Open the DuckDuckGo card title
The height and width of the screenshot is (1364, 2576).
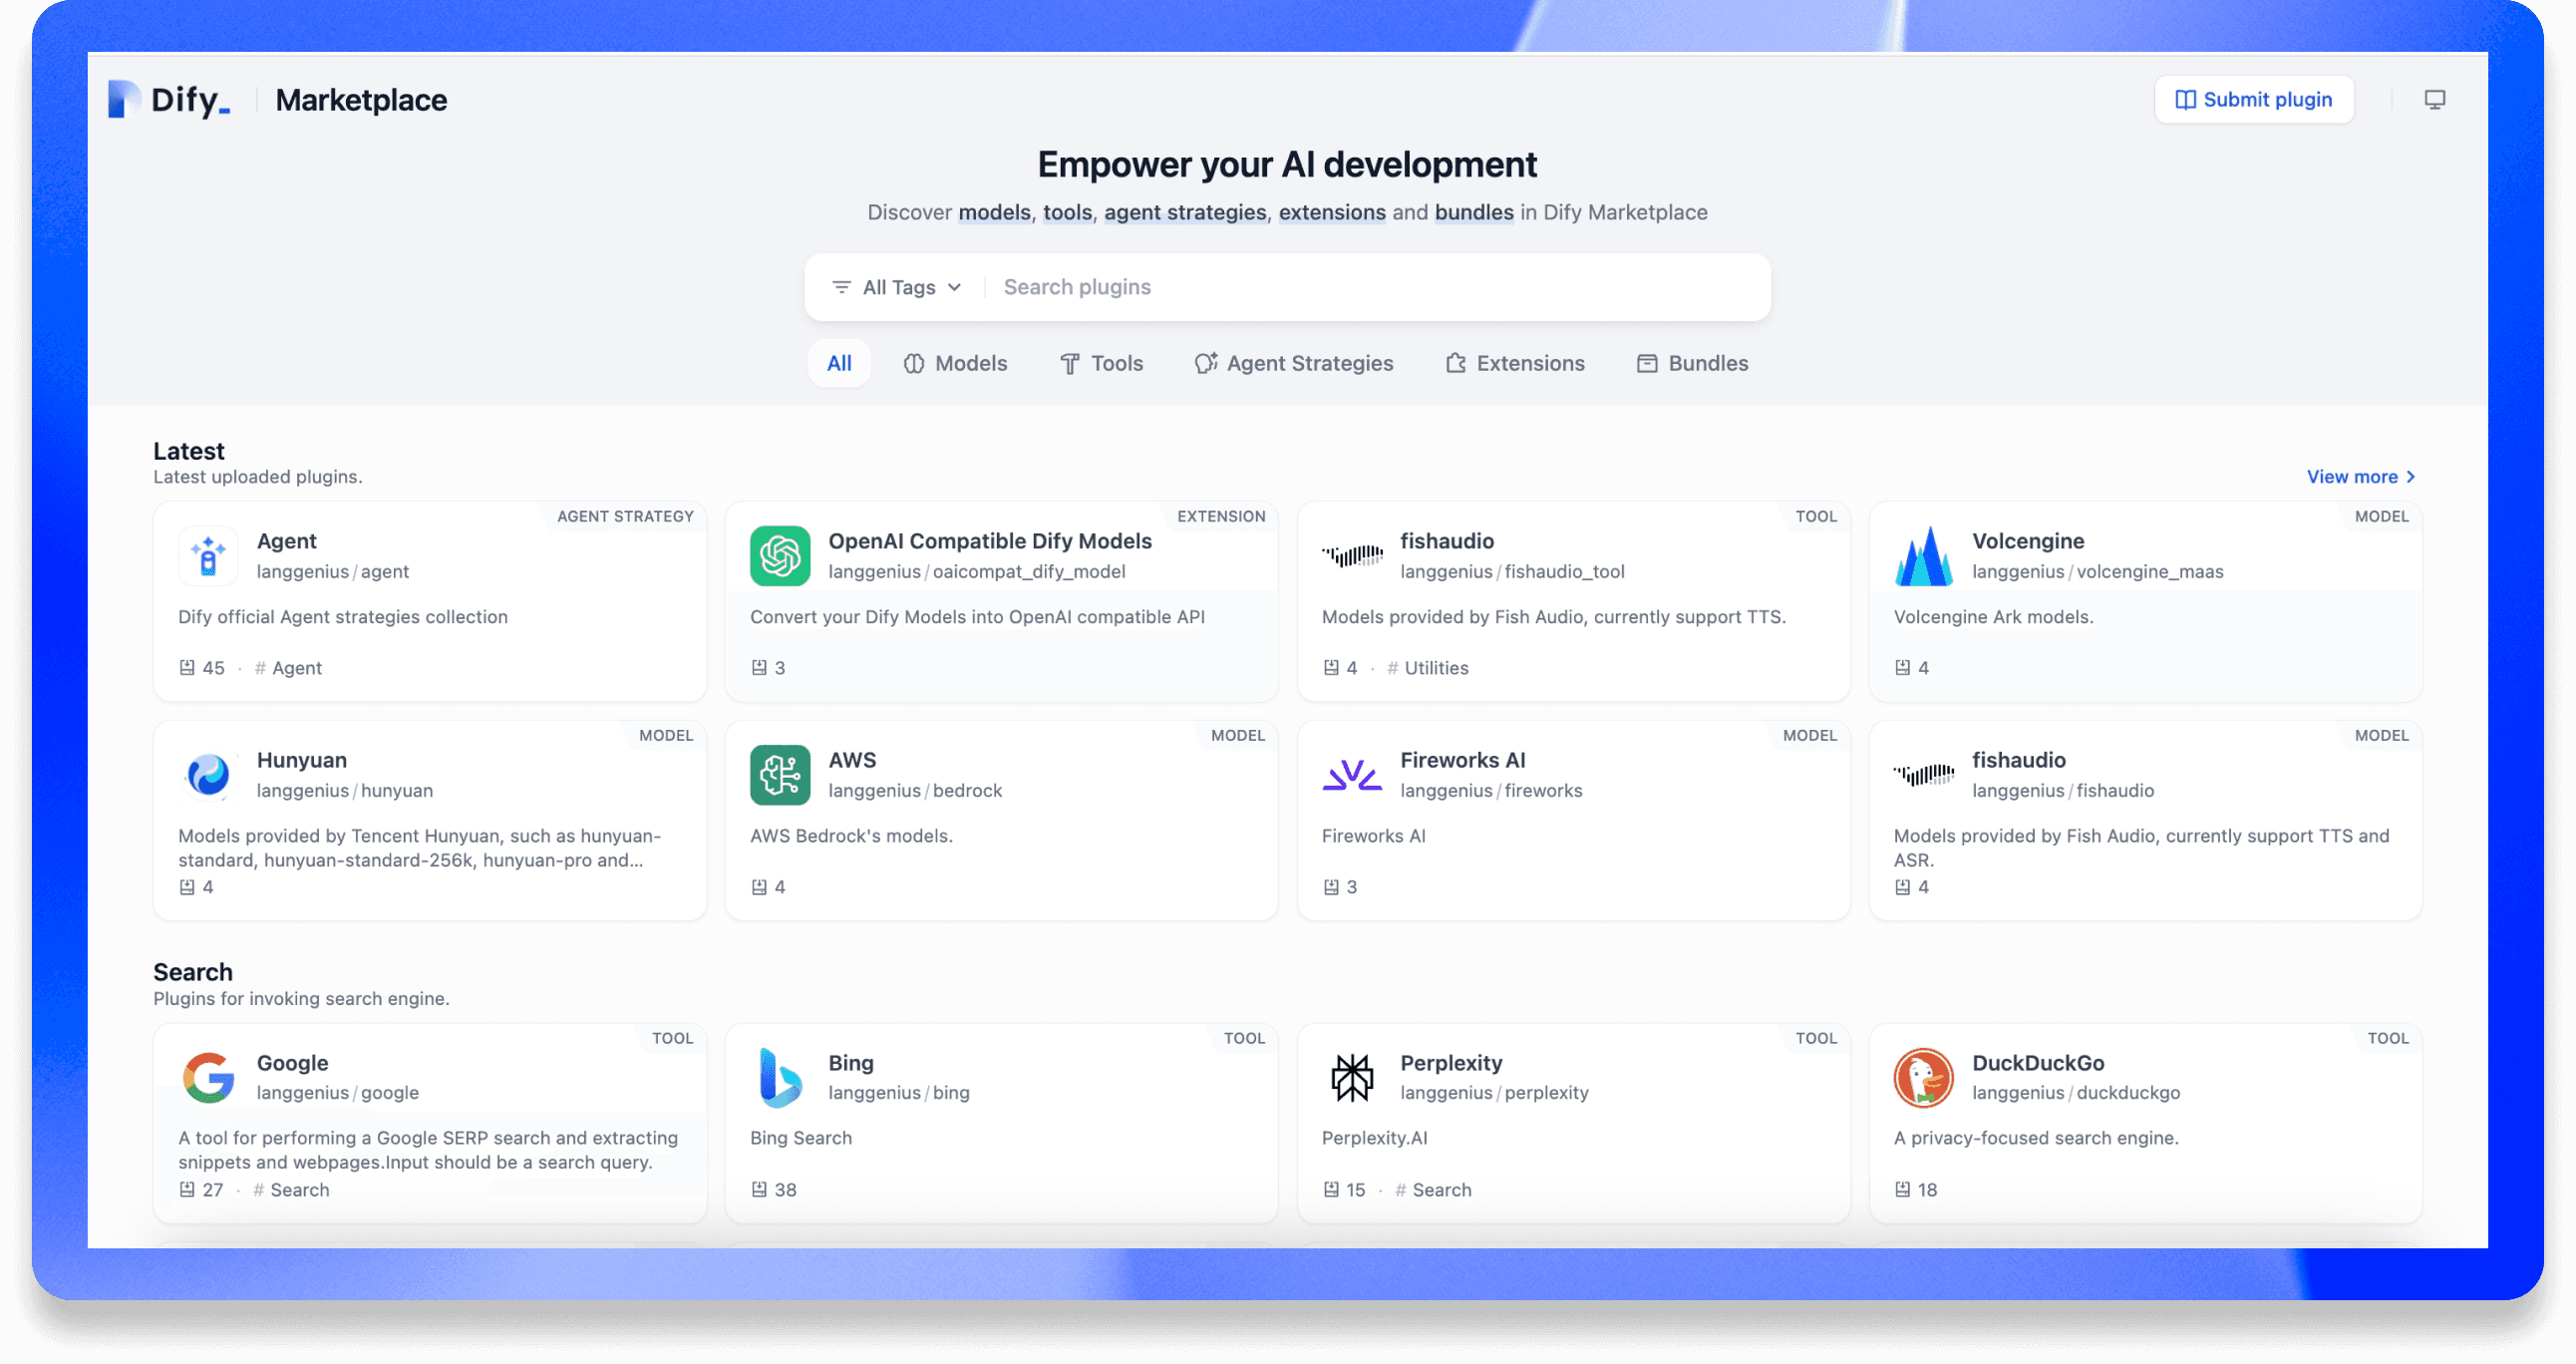(2038, 1063)
